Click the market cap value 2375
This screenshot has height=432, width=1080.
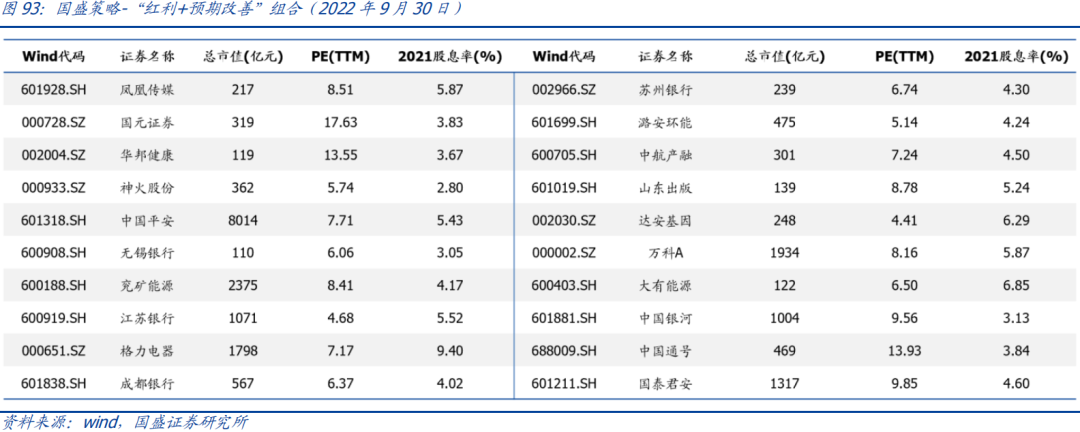click(x=243, y=285)
